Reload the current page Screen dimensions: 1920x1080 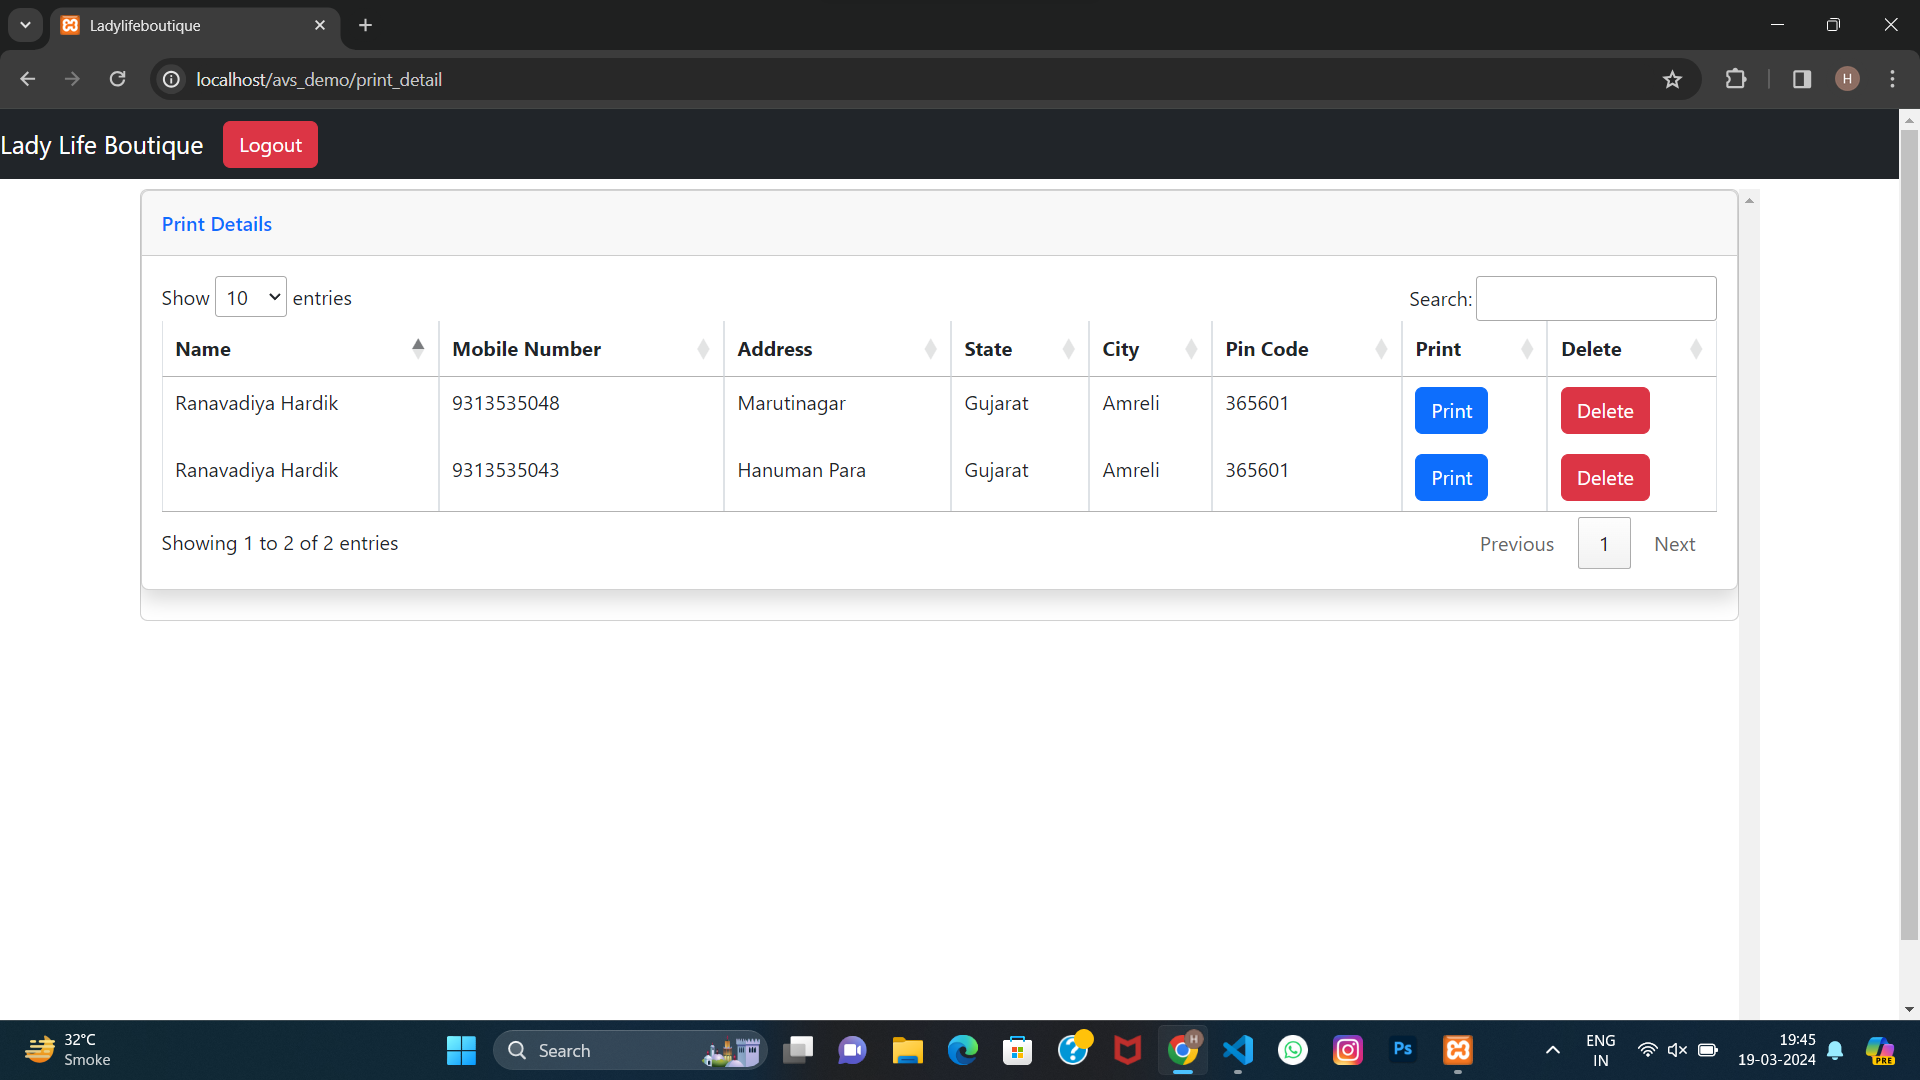coord(117,79)
